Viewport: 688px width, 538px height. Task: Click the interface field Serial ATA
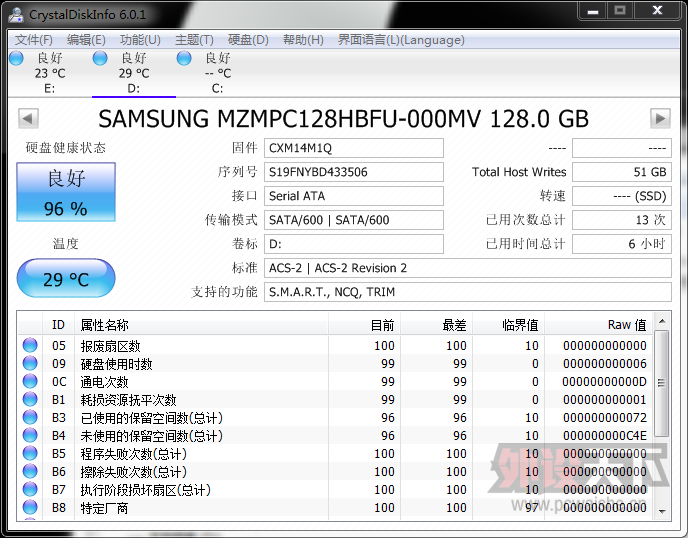pyautogui.click(x=354, y=196)
